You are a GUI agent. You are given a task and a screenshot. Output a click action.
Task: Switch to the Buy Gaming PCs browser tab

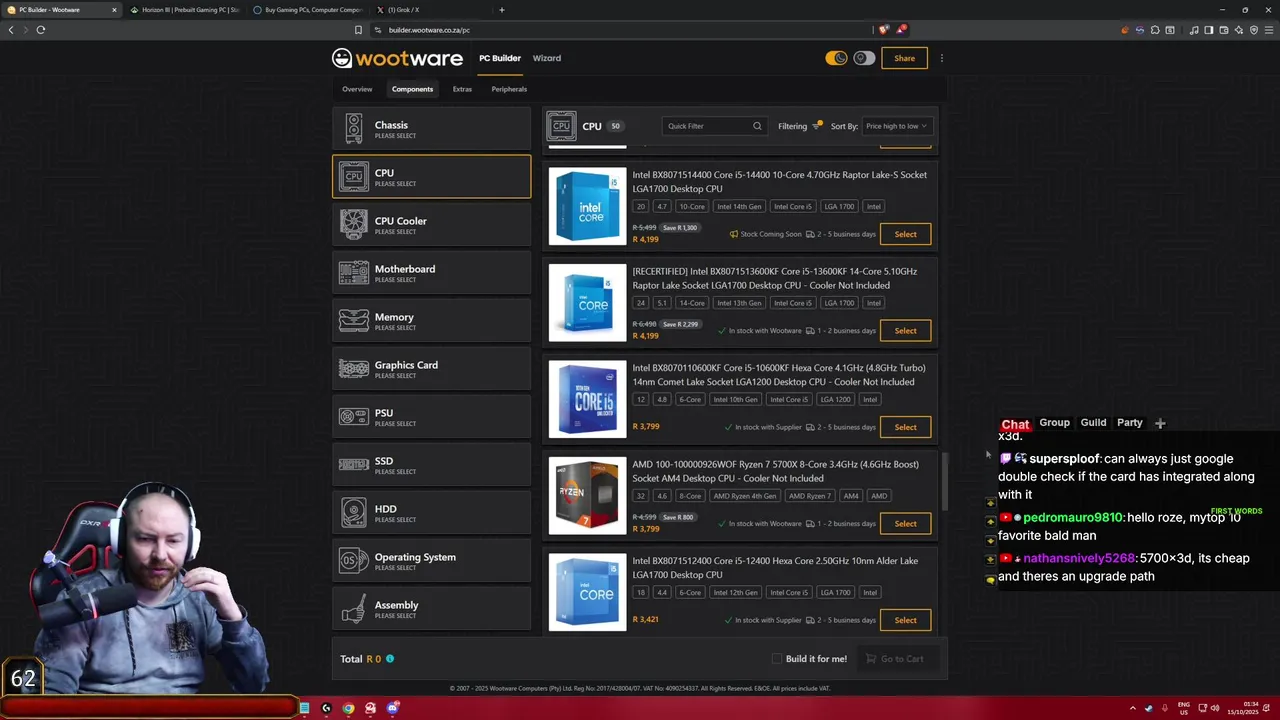point(308,10)
